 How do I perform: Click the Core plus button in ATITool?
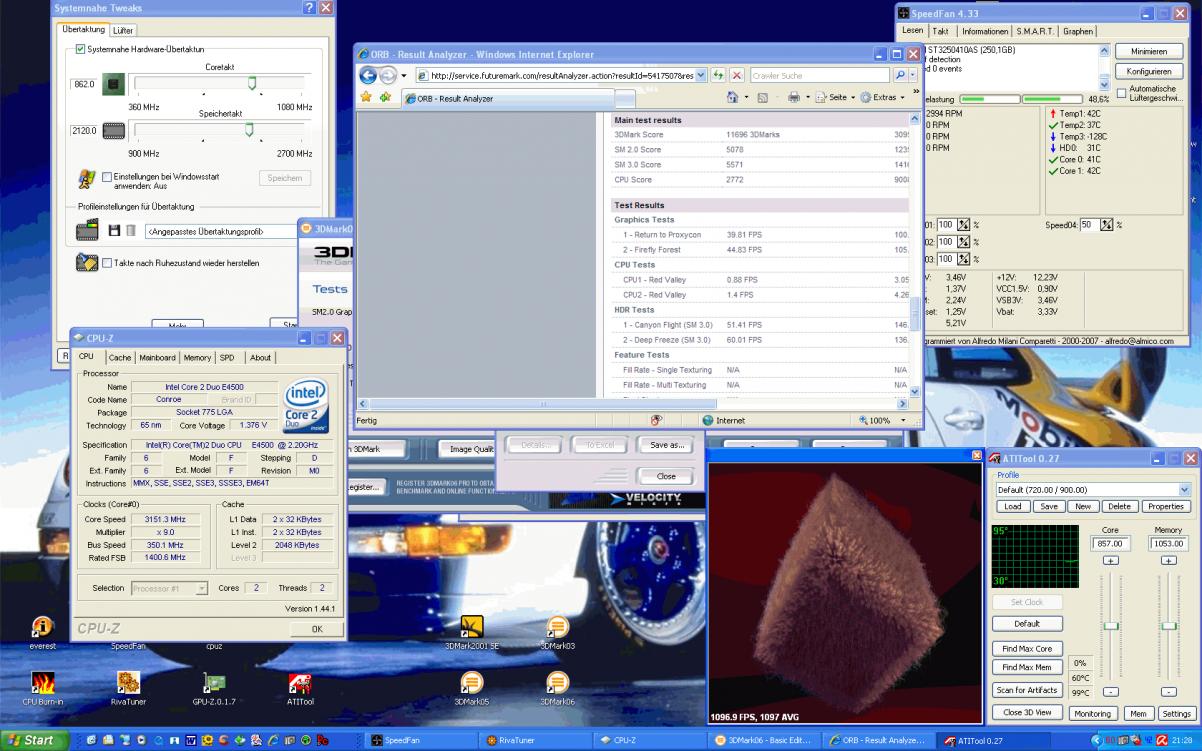(x=1110, y=561)
